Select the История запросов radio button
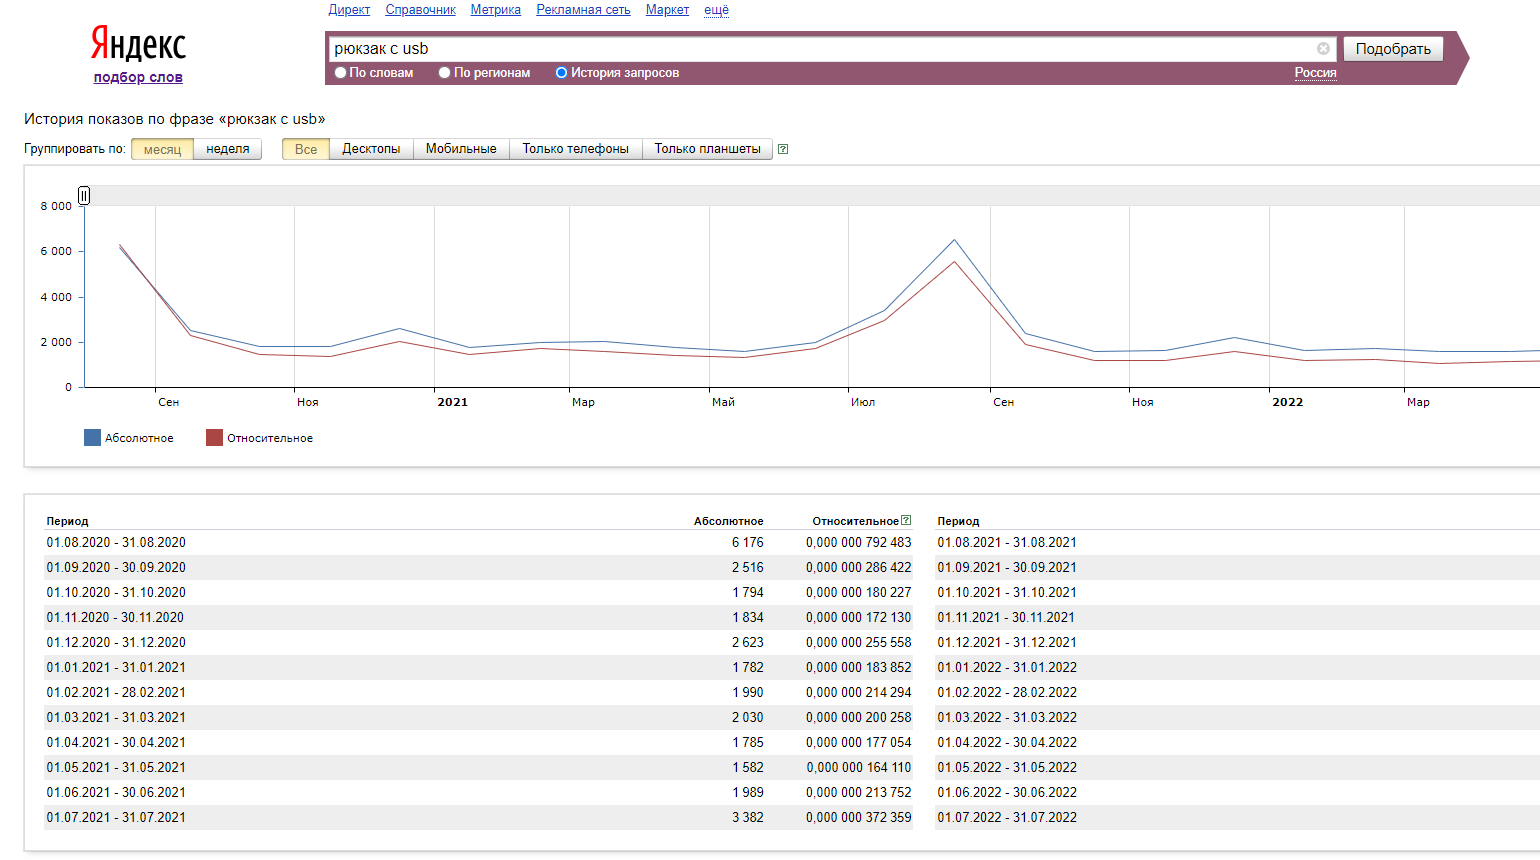The image size is (1540, 860). coord(561,73)
